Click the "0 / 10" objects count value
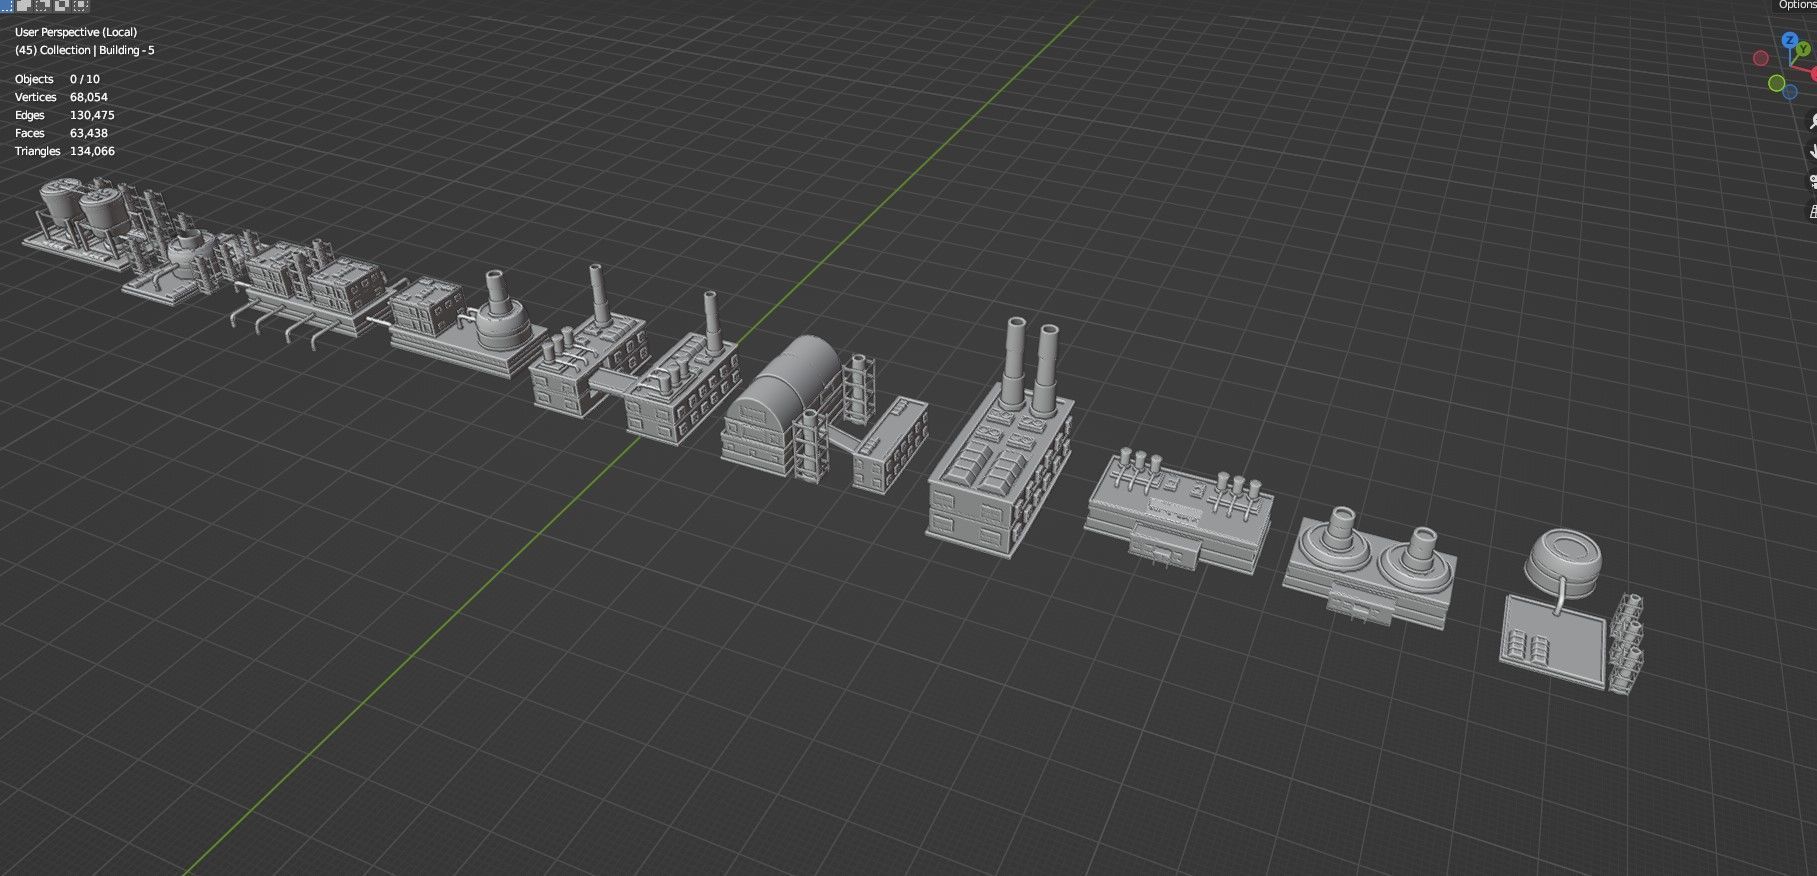1817x876 pixels. point(85,79)
